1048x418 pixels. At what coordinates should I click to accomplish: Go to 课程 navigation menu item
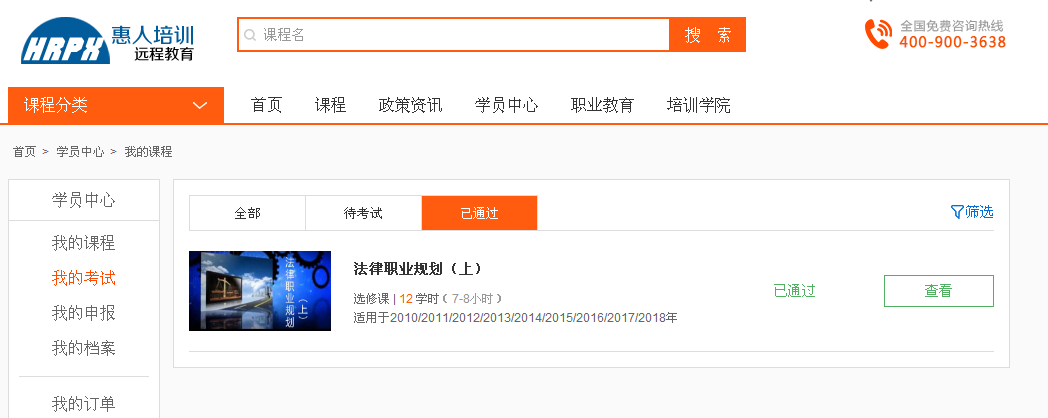(330, 105)
